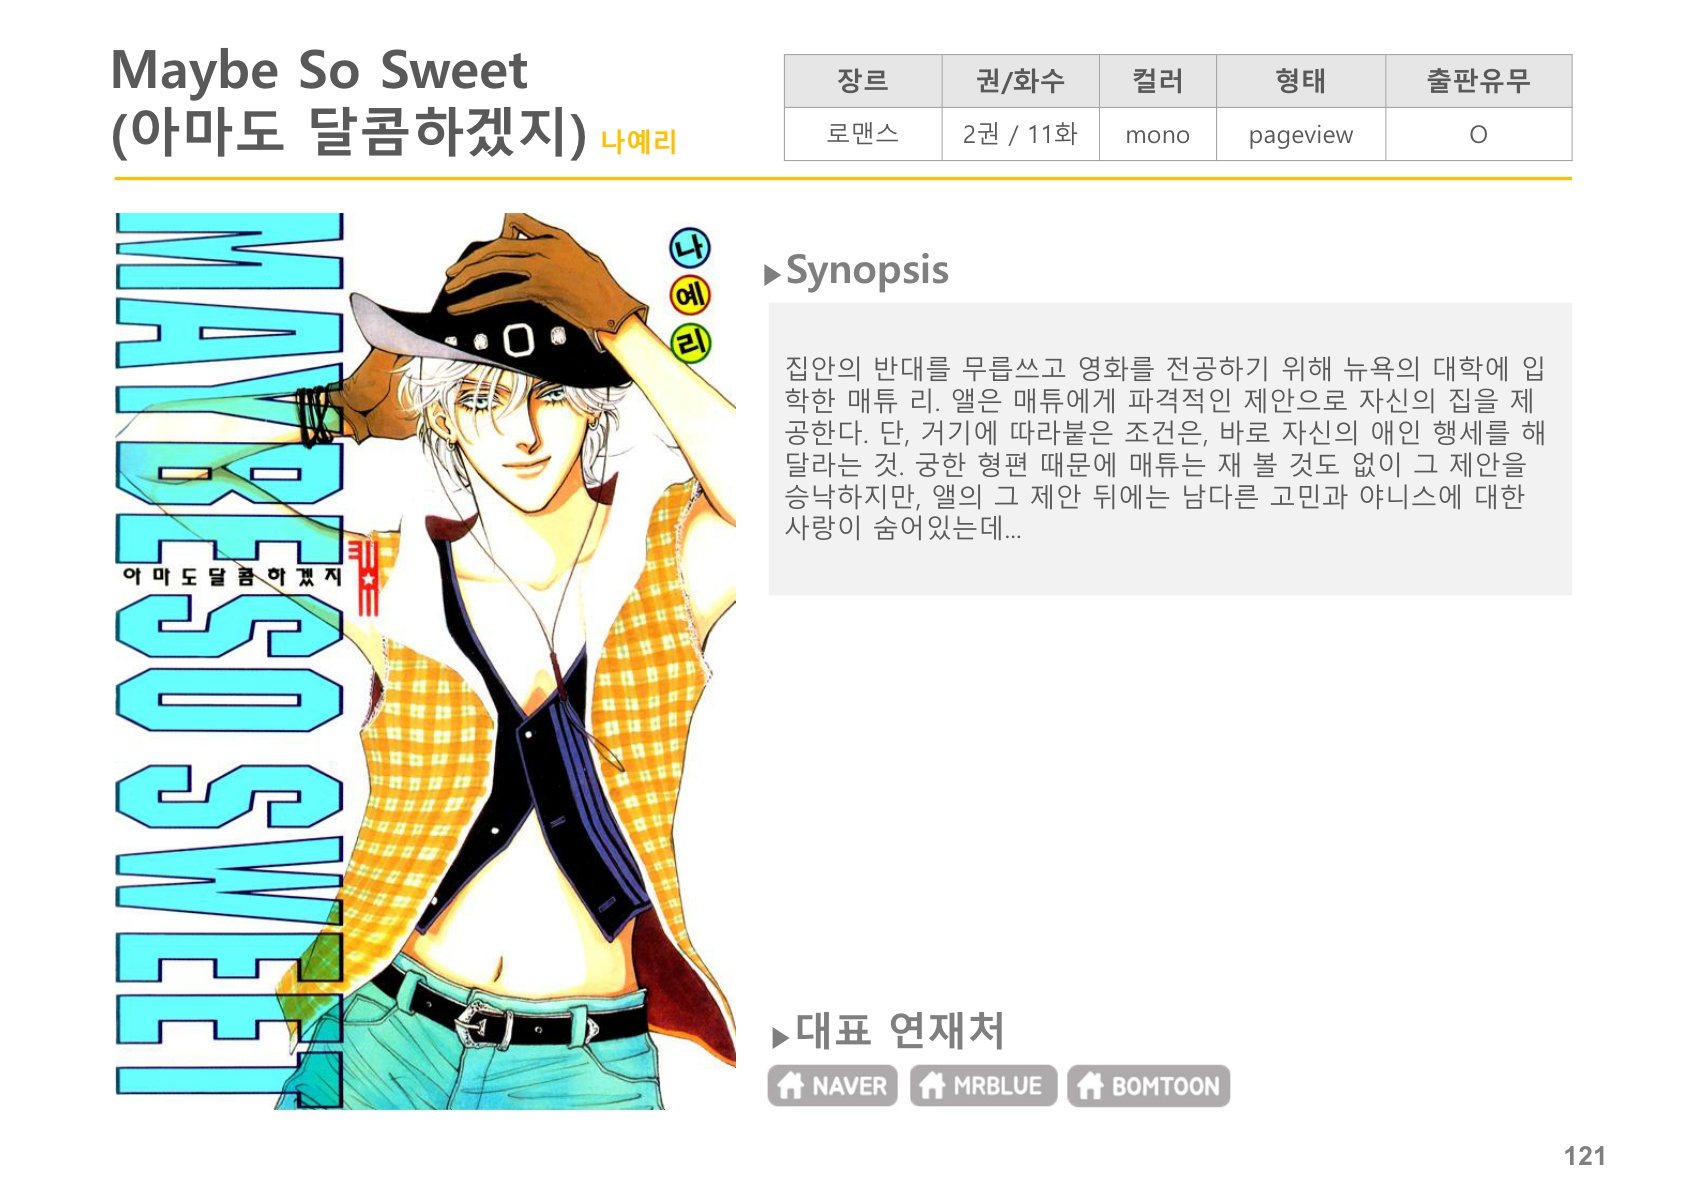Click the mono color cell
The image size is (1682, 1190).
pos(1157,134)
